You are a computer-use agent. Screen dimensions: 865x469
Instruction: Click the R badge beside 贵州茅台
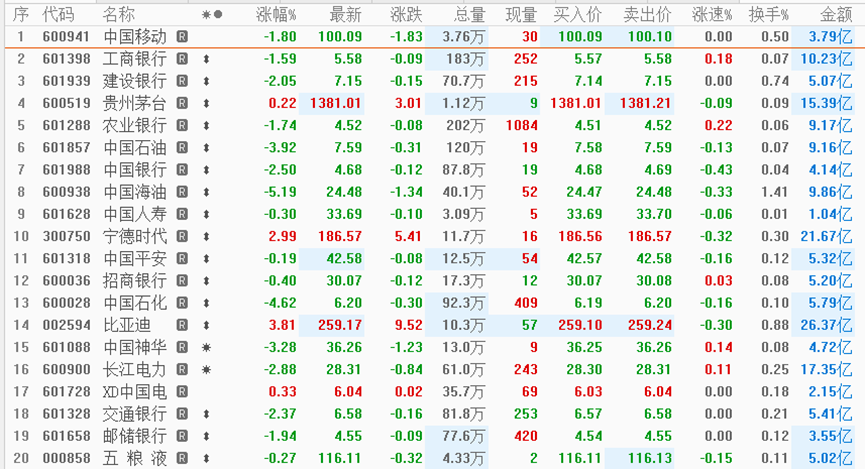point(182,103)
